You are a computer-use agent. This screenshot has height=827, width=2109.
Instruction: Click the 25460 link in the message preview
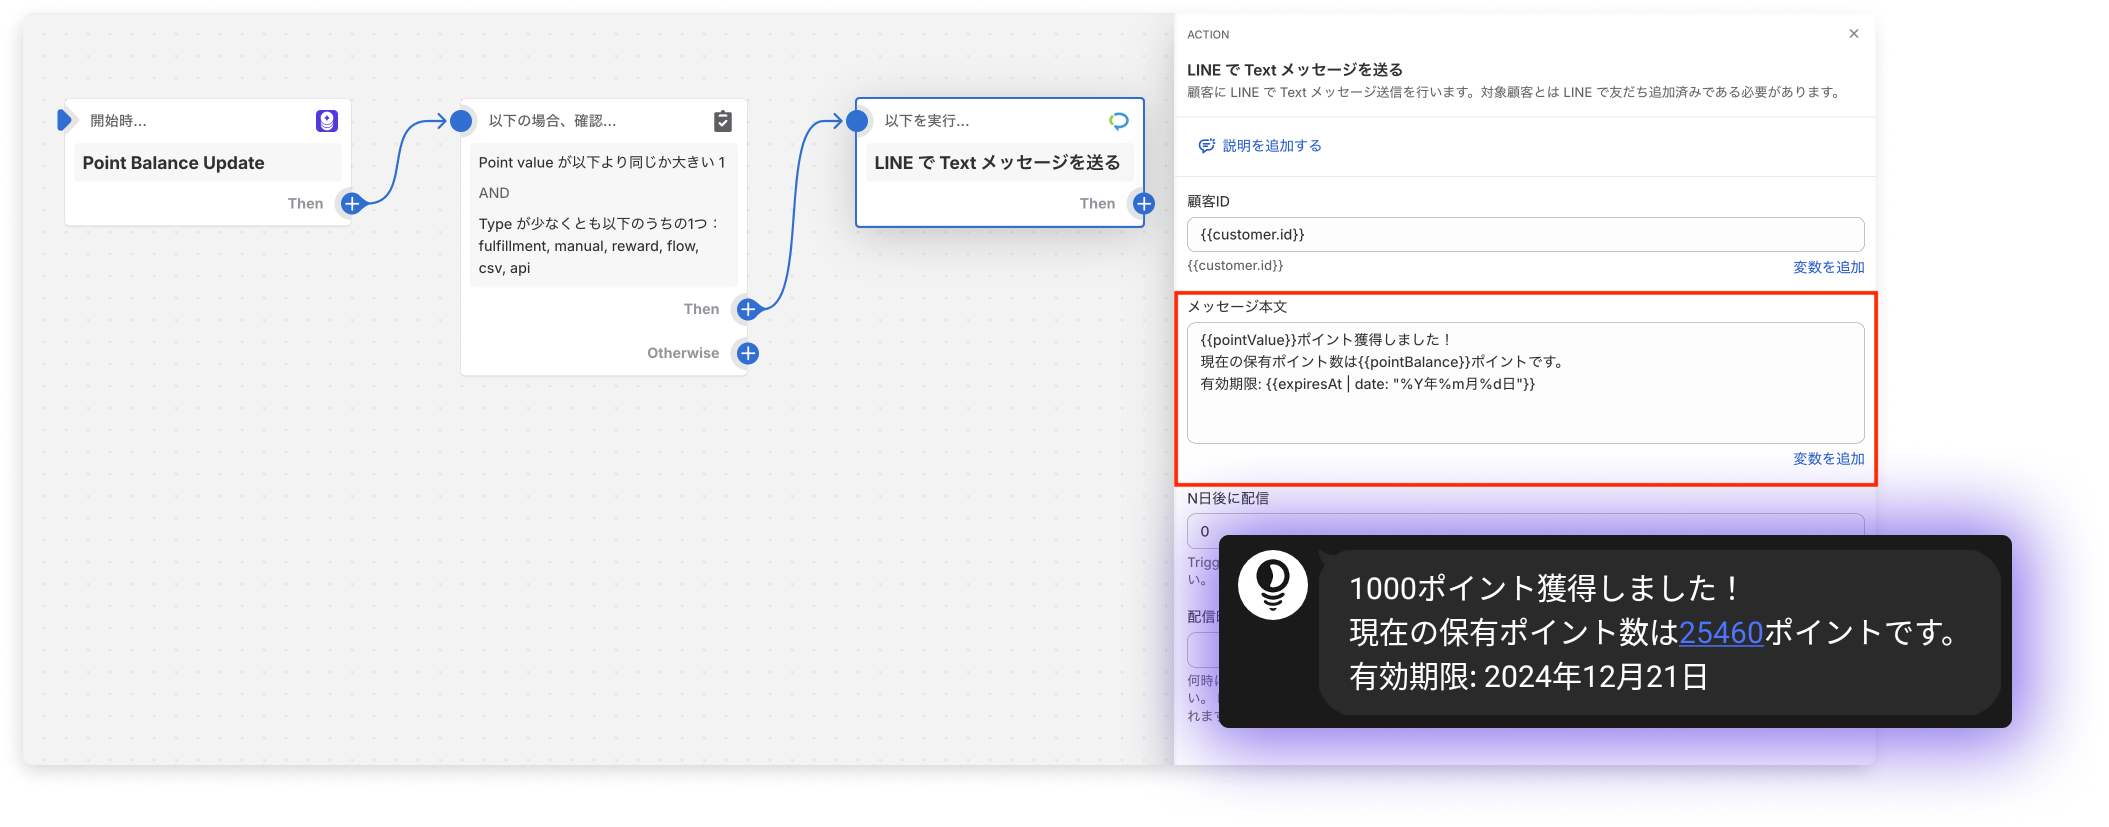(1720, 633)
